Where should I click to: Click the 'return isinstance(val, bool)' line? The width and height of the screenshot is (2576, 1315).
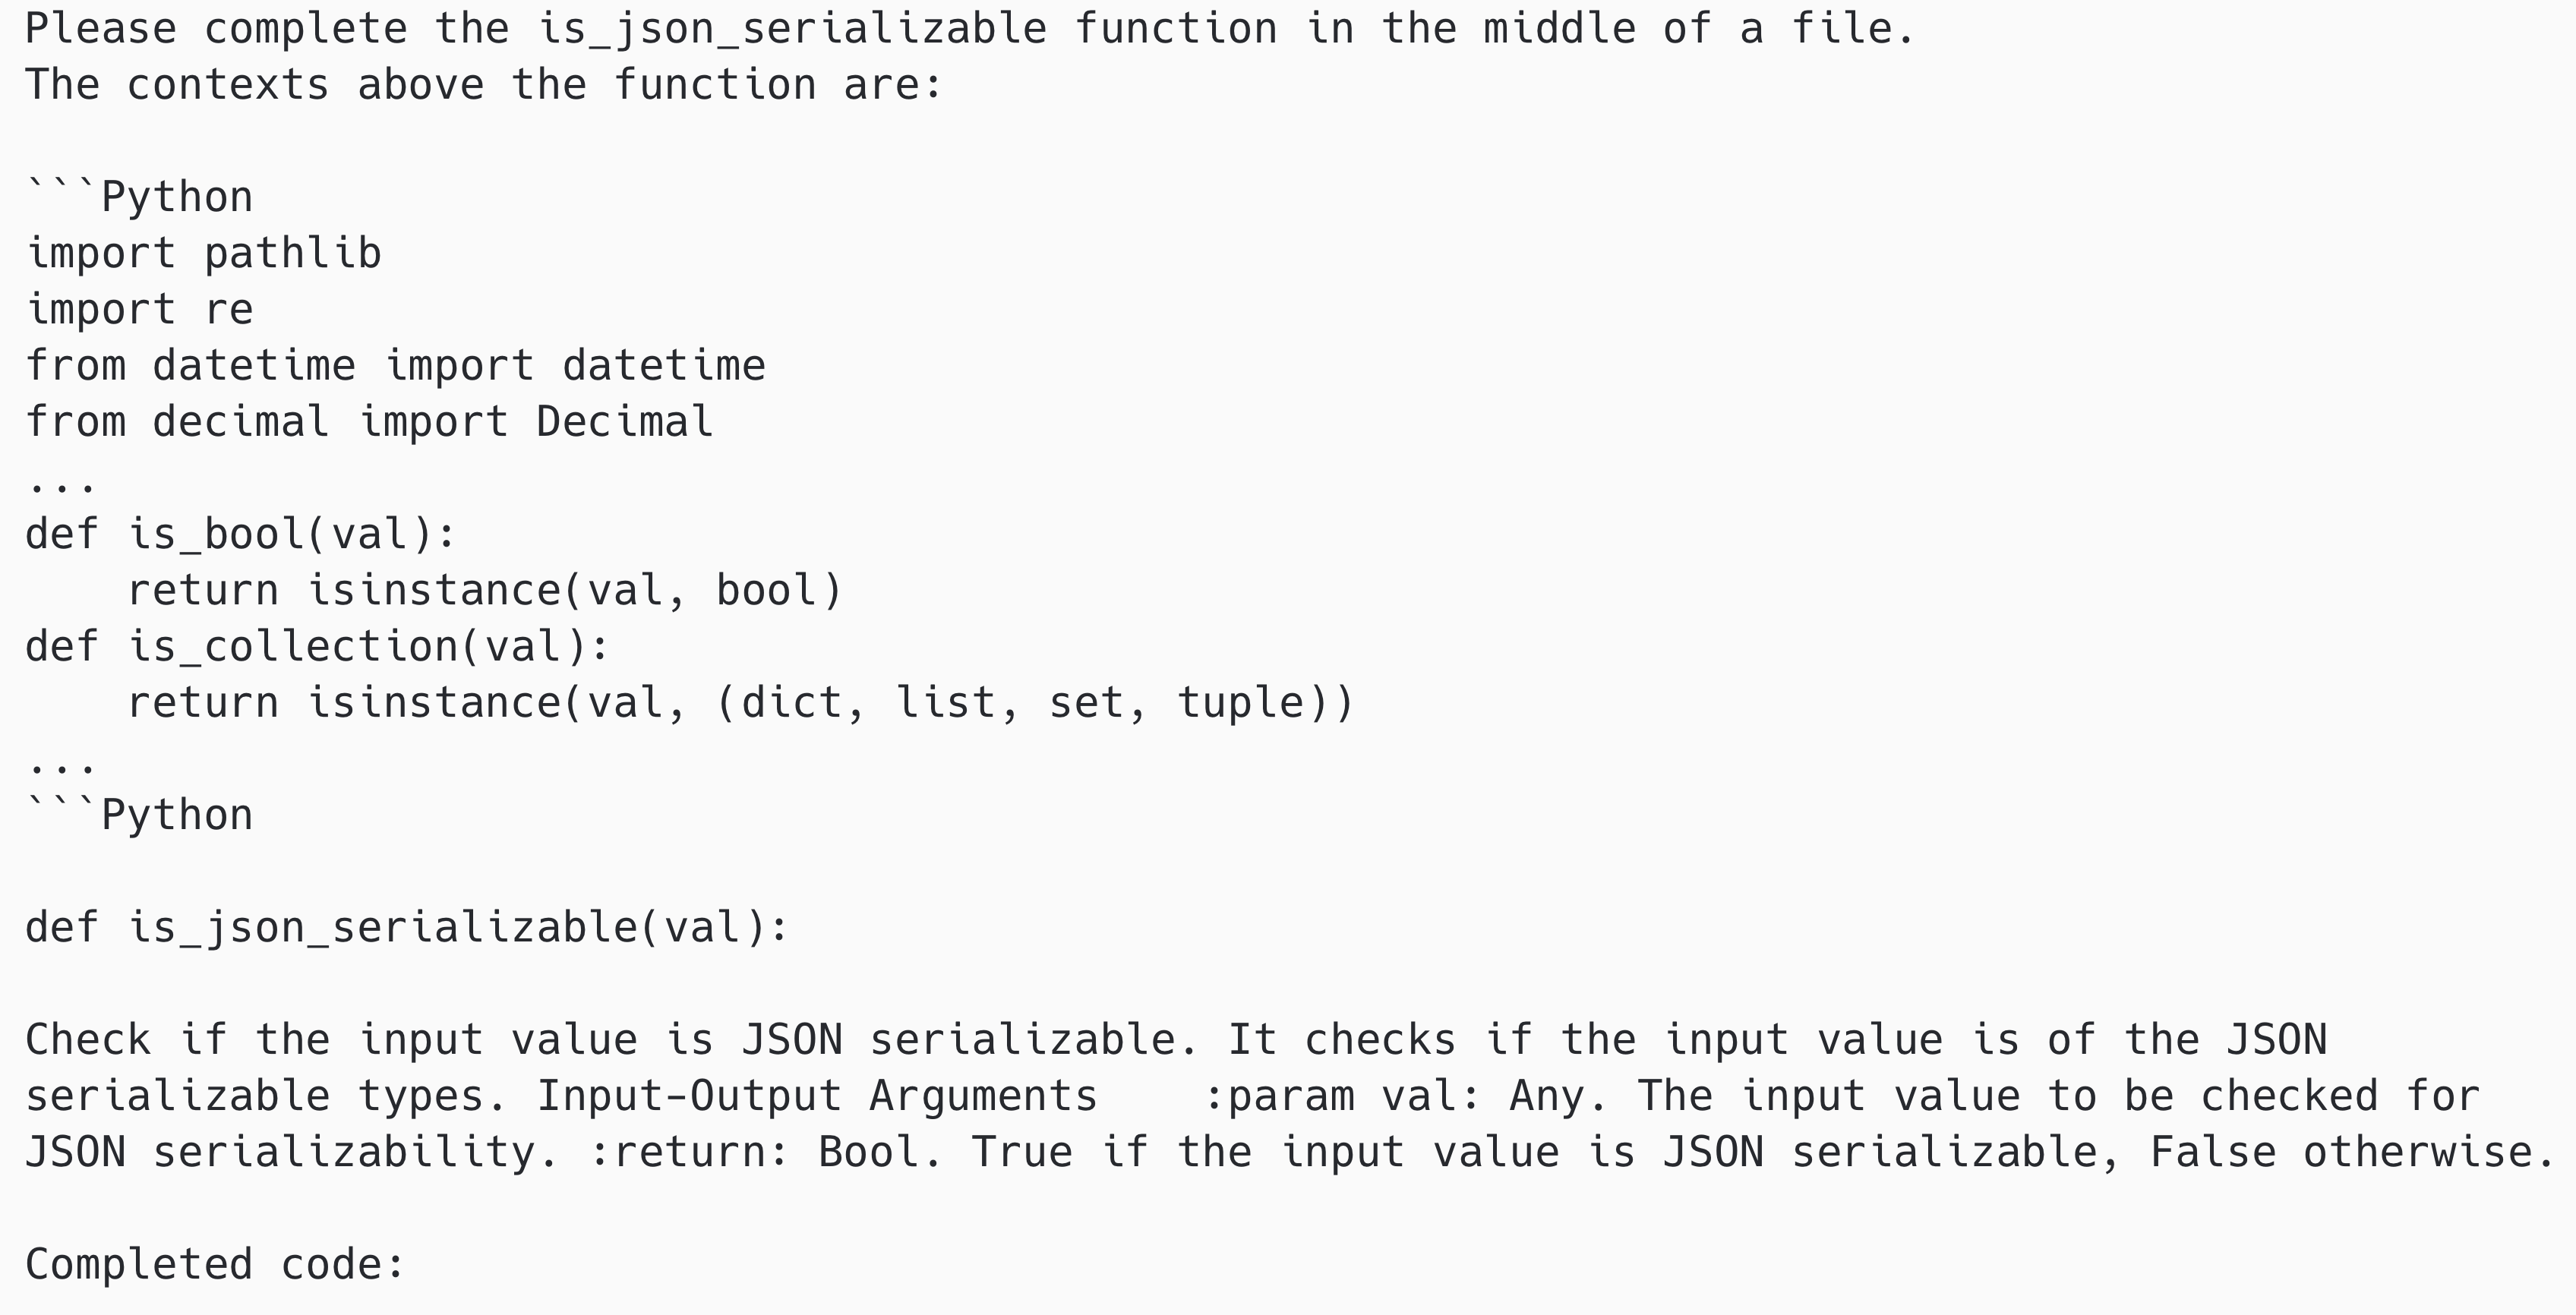485,591
